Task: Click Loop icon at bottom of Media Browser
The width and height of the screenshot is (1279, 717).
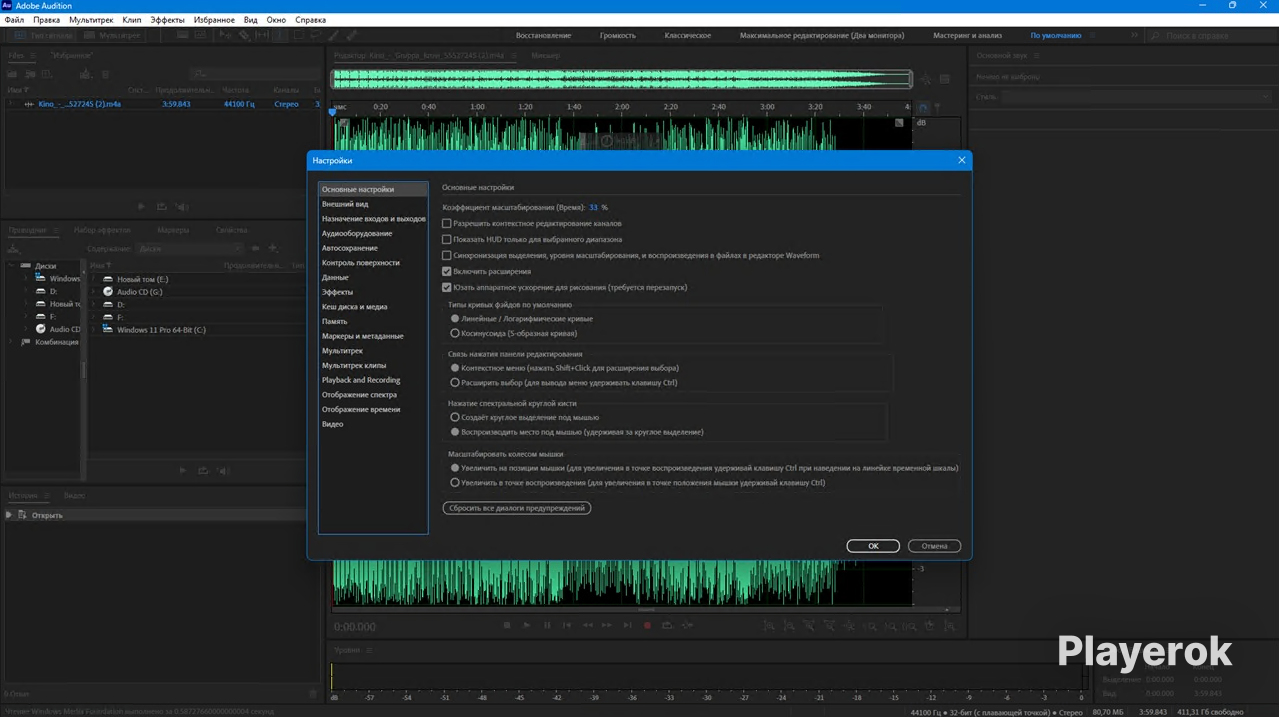Action: point(202,470)
